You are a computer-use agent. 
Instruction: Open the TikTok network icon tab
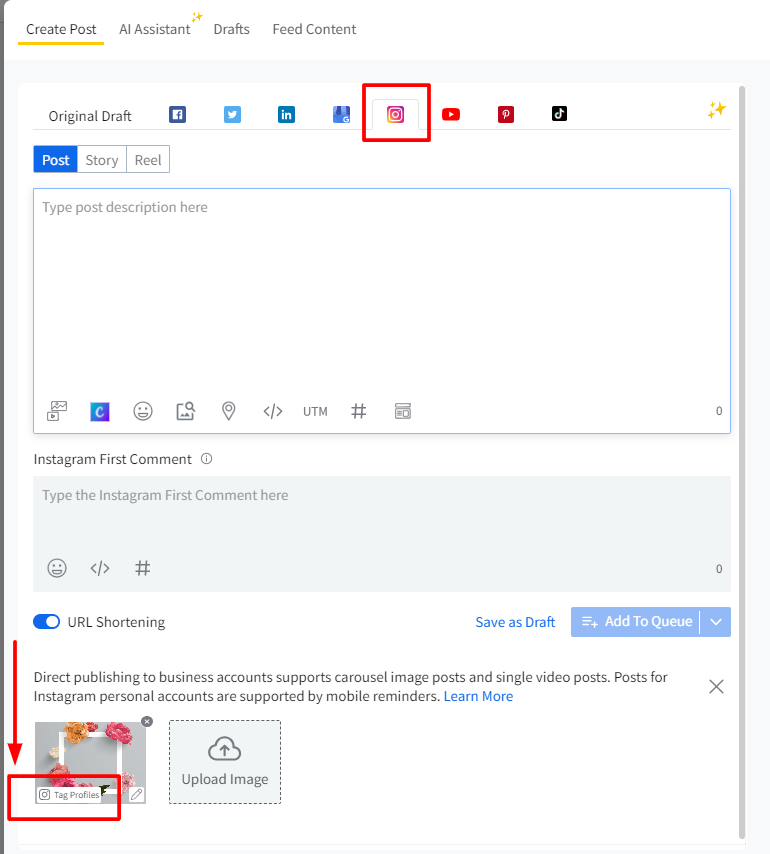(x=559, y=114)
